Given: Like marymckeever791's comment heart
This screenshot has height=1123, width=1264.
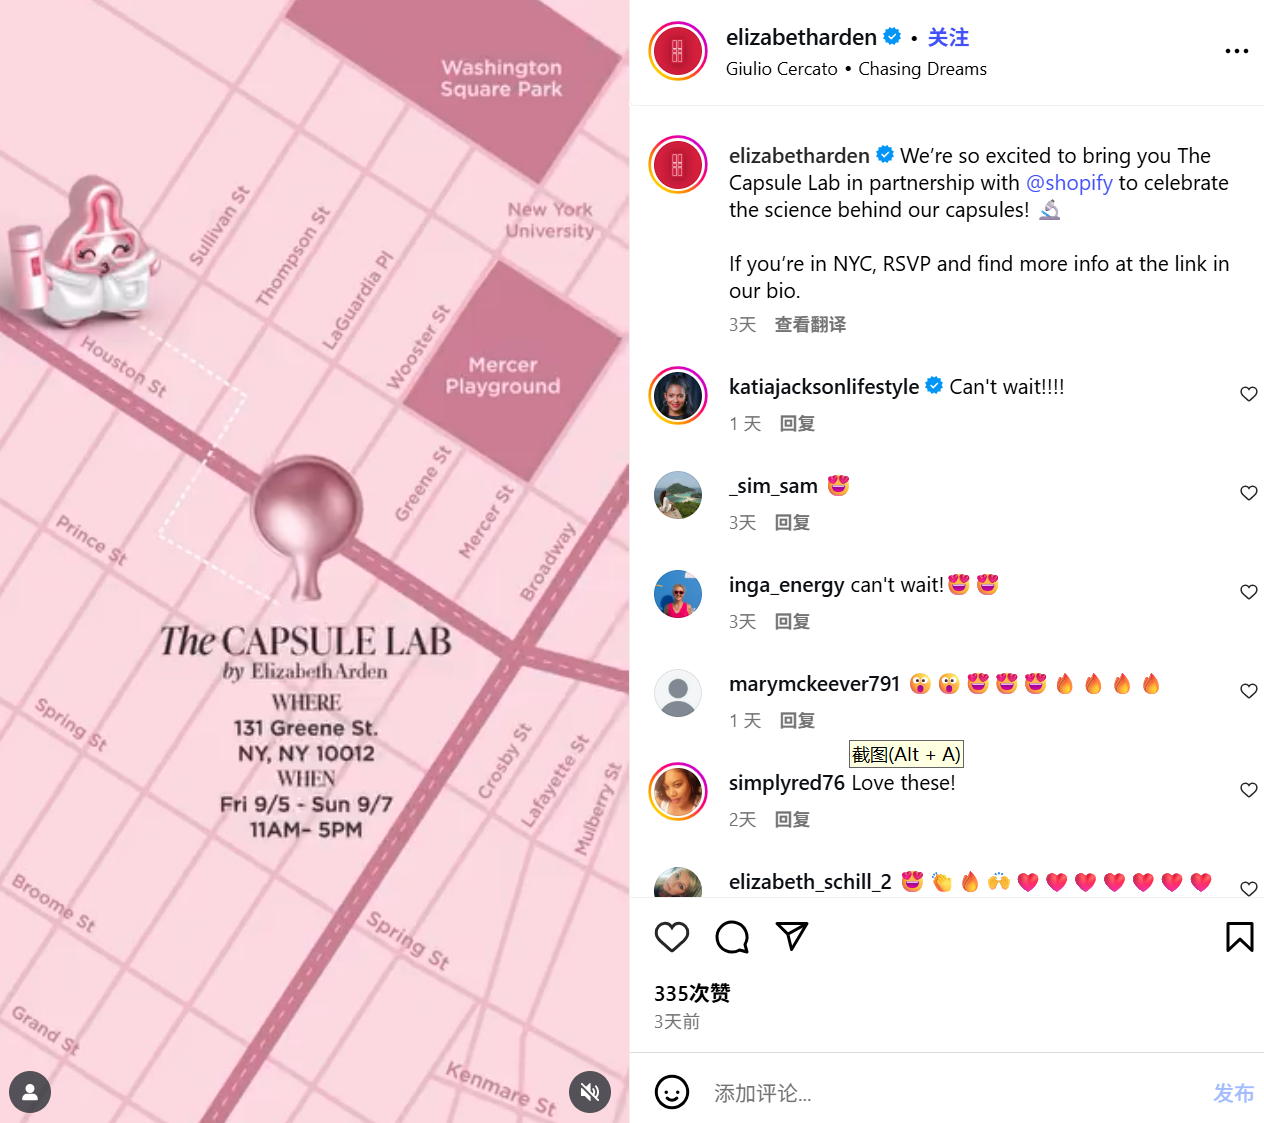Looking at the screenshot, I should point(1249,691).
